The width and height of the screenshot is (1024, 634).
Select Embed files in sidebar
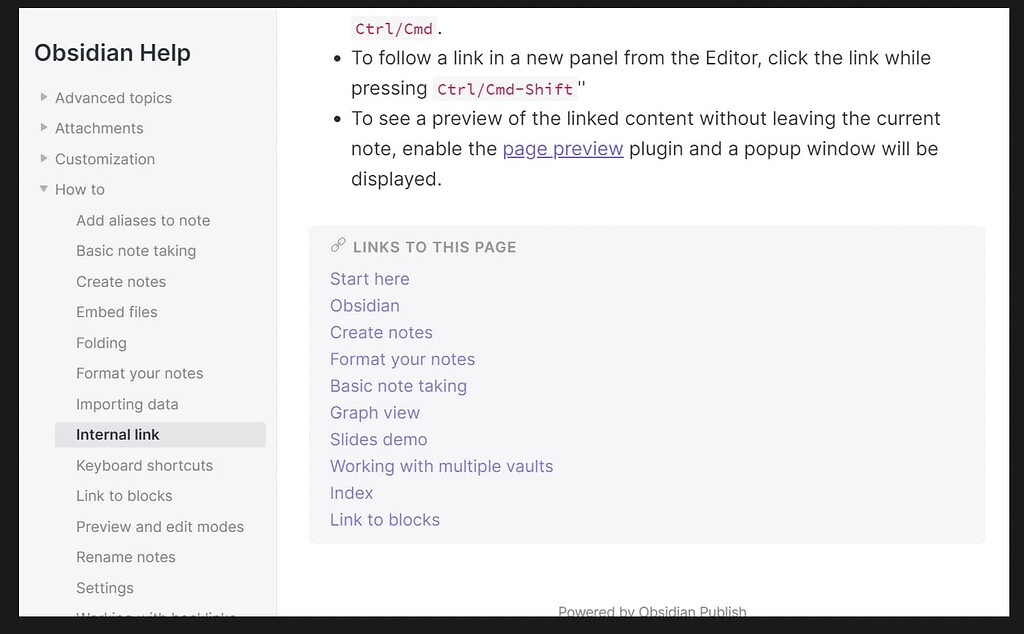[x=117, y=312]
